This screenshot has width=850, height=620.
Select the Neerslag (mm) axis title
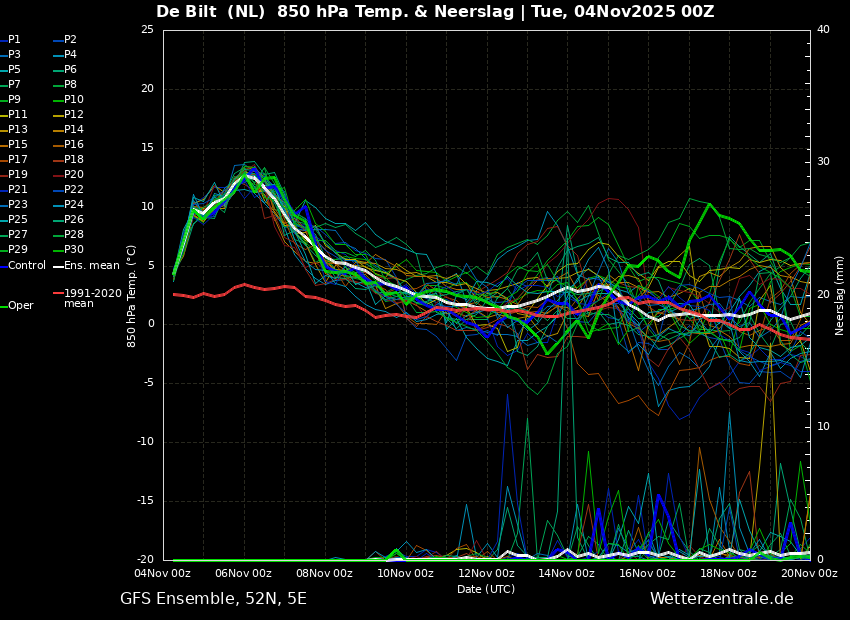coord(840,295)
